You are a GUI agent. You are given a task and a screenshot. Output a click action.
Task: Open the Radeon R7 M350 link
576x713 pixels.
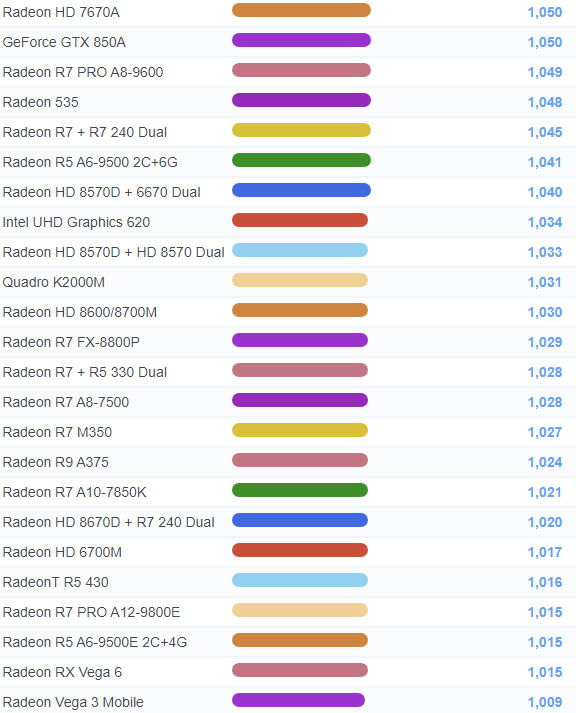(57, 432)
